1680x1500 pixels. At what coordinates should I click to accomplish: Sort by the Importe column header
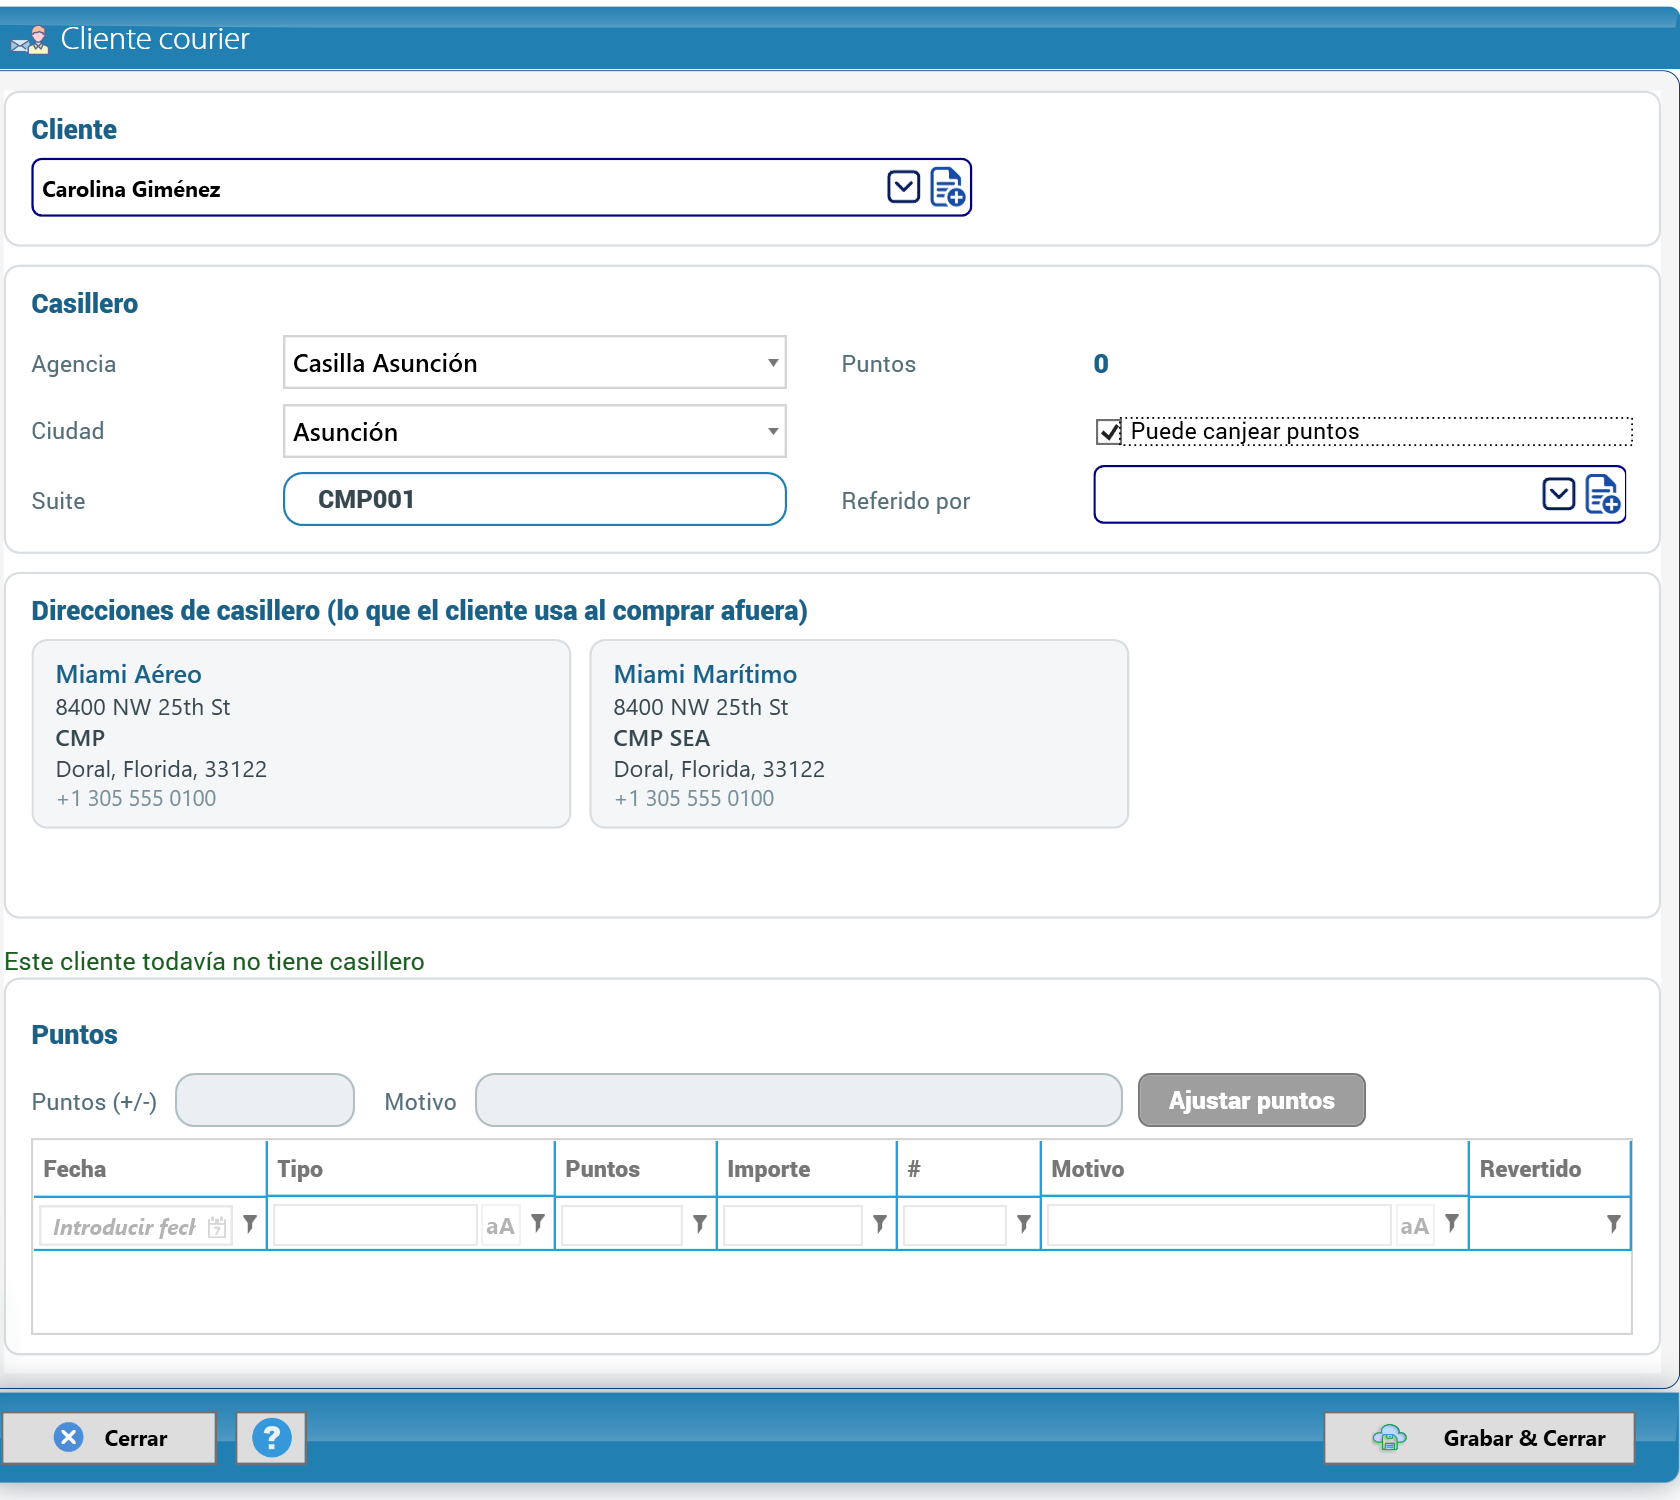[x=806, y=1168]
